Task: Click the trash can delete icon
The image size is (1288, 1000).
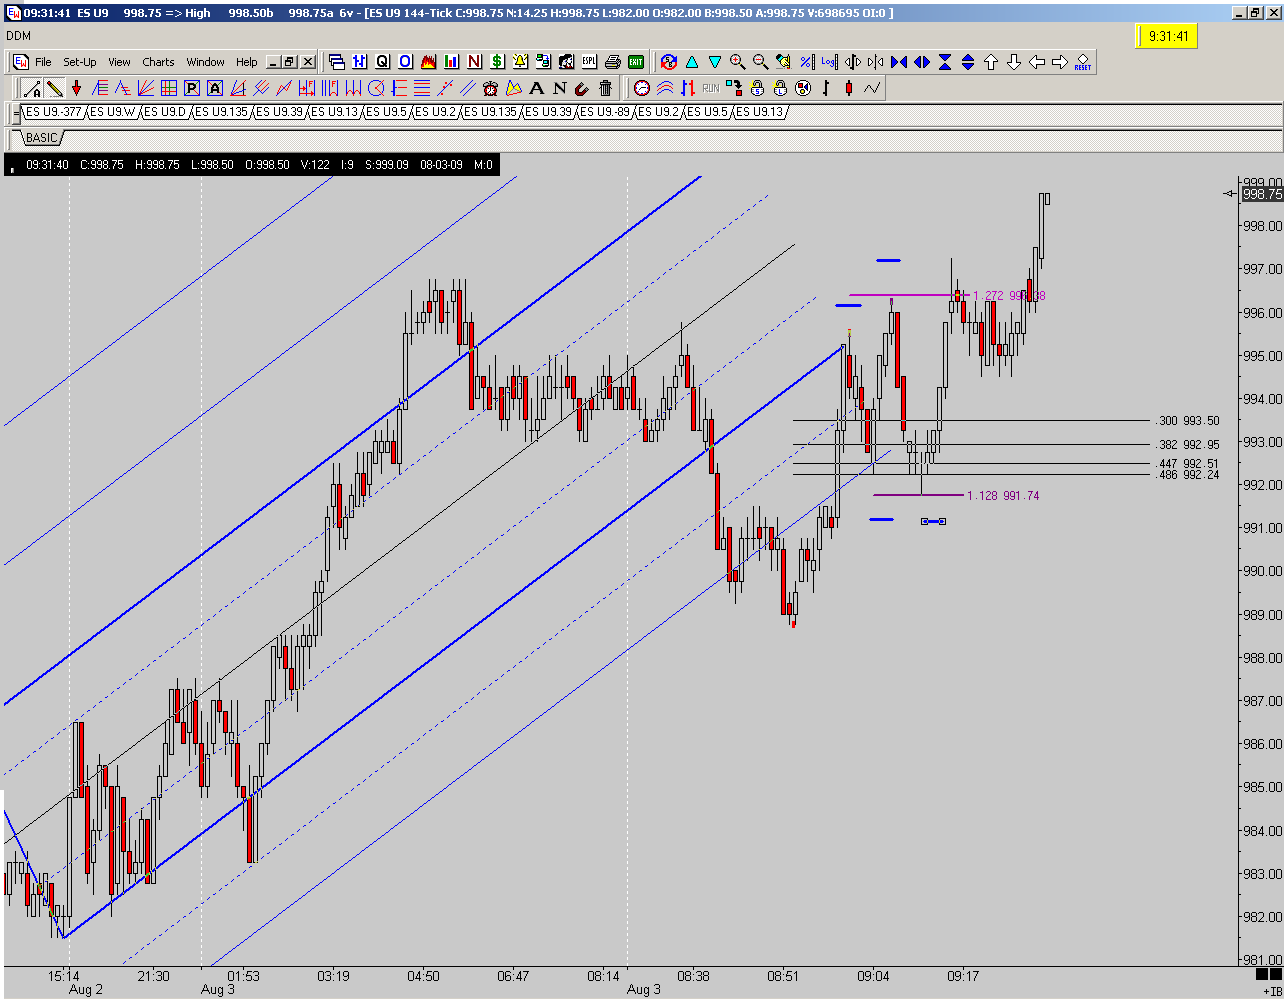Action: click(605, 88)
